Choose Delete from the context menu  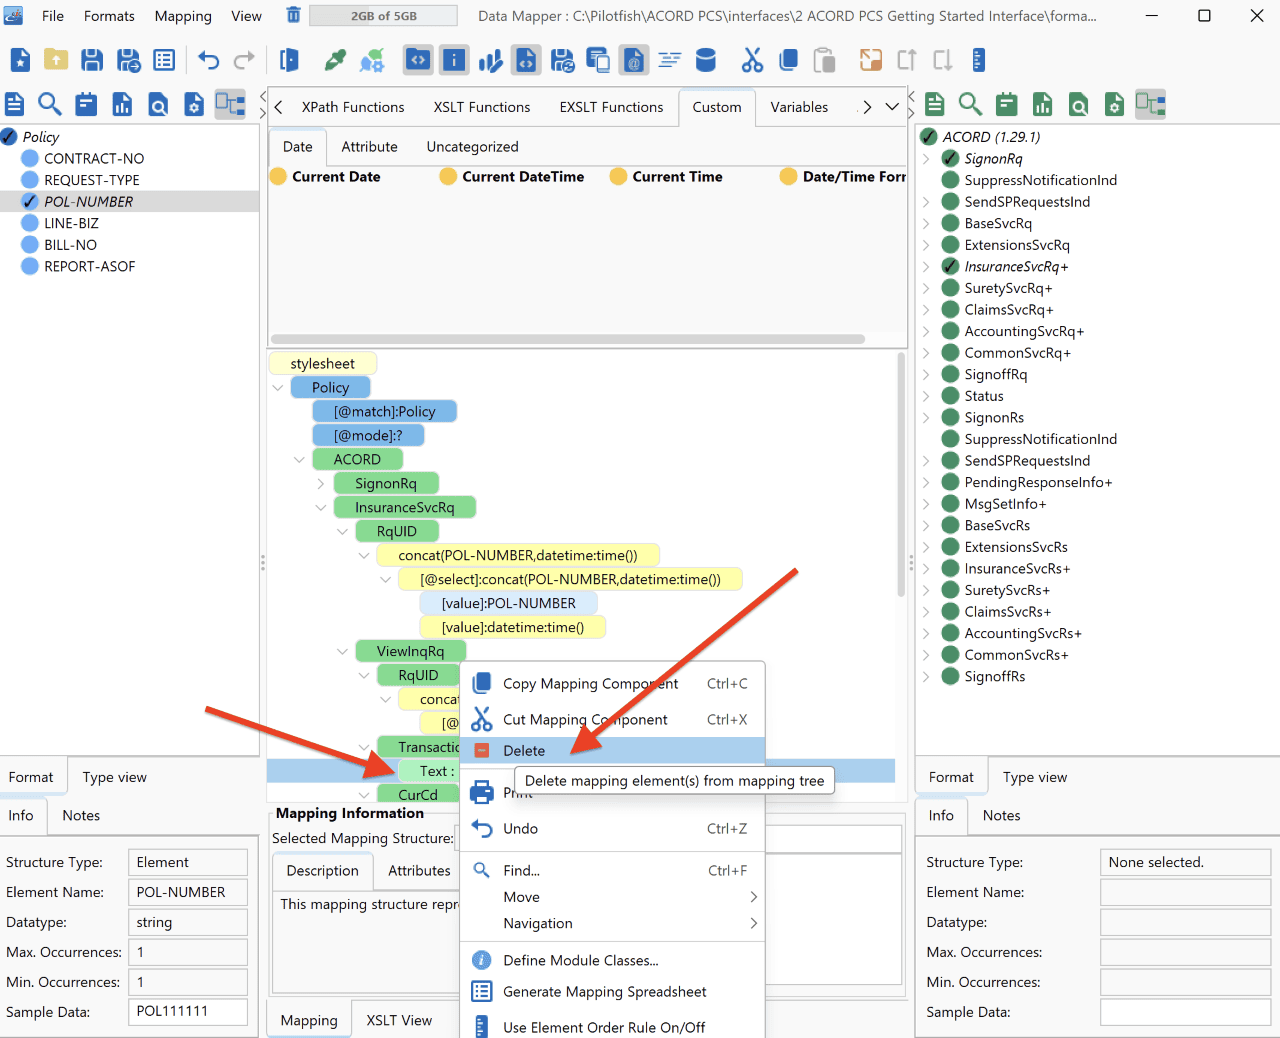tap(612, 751)
